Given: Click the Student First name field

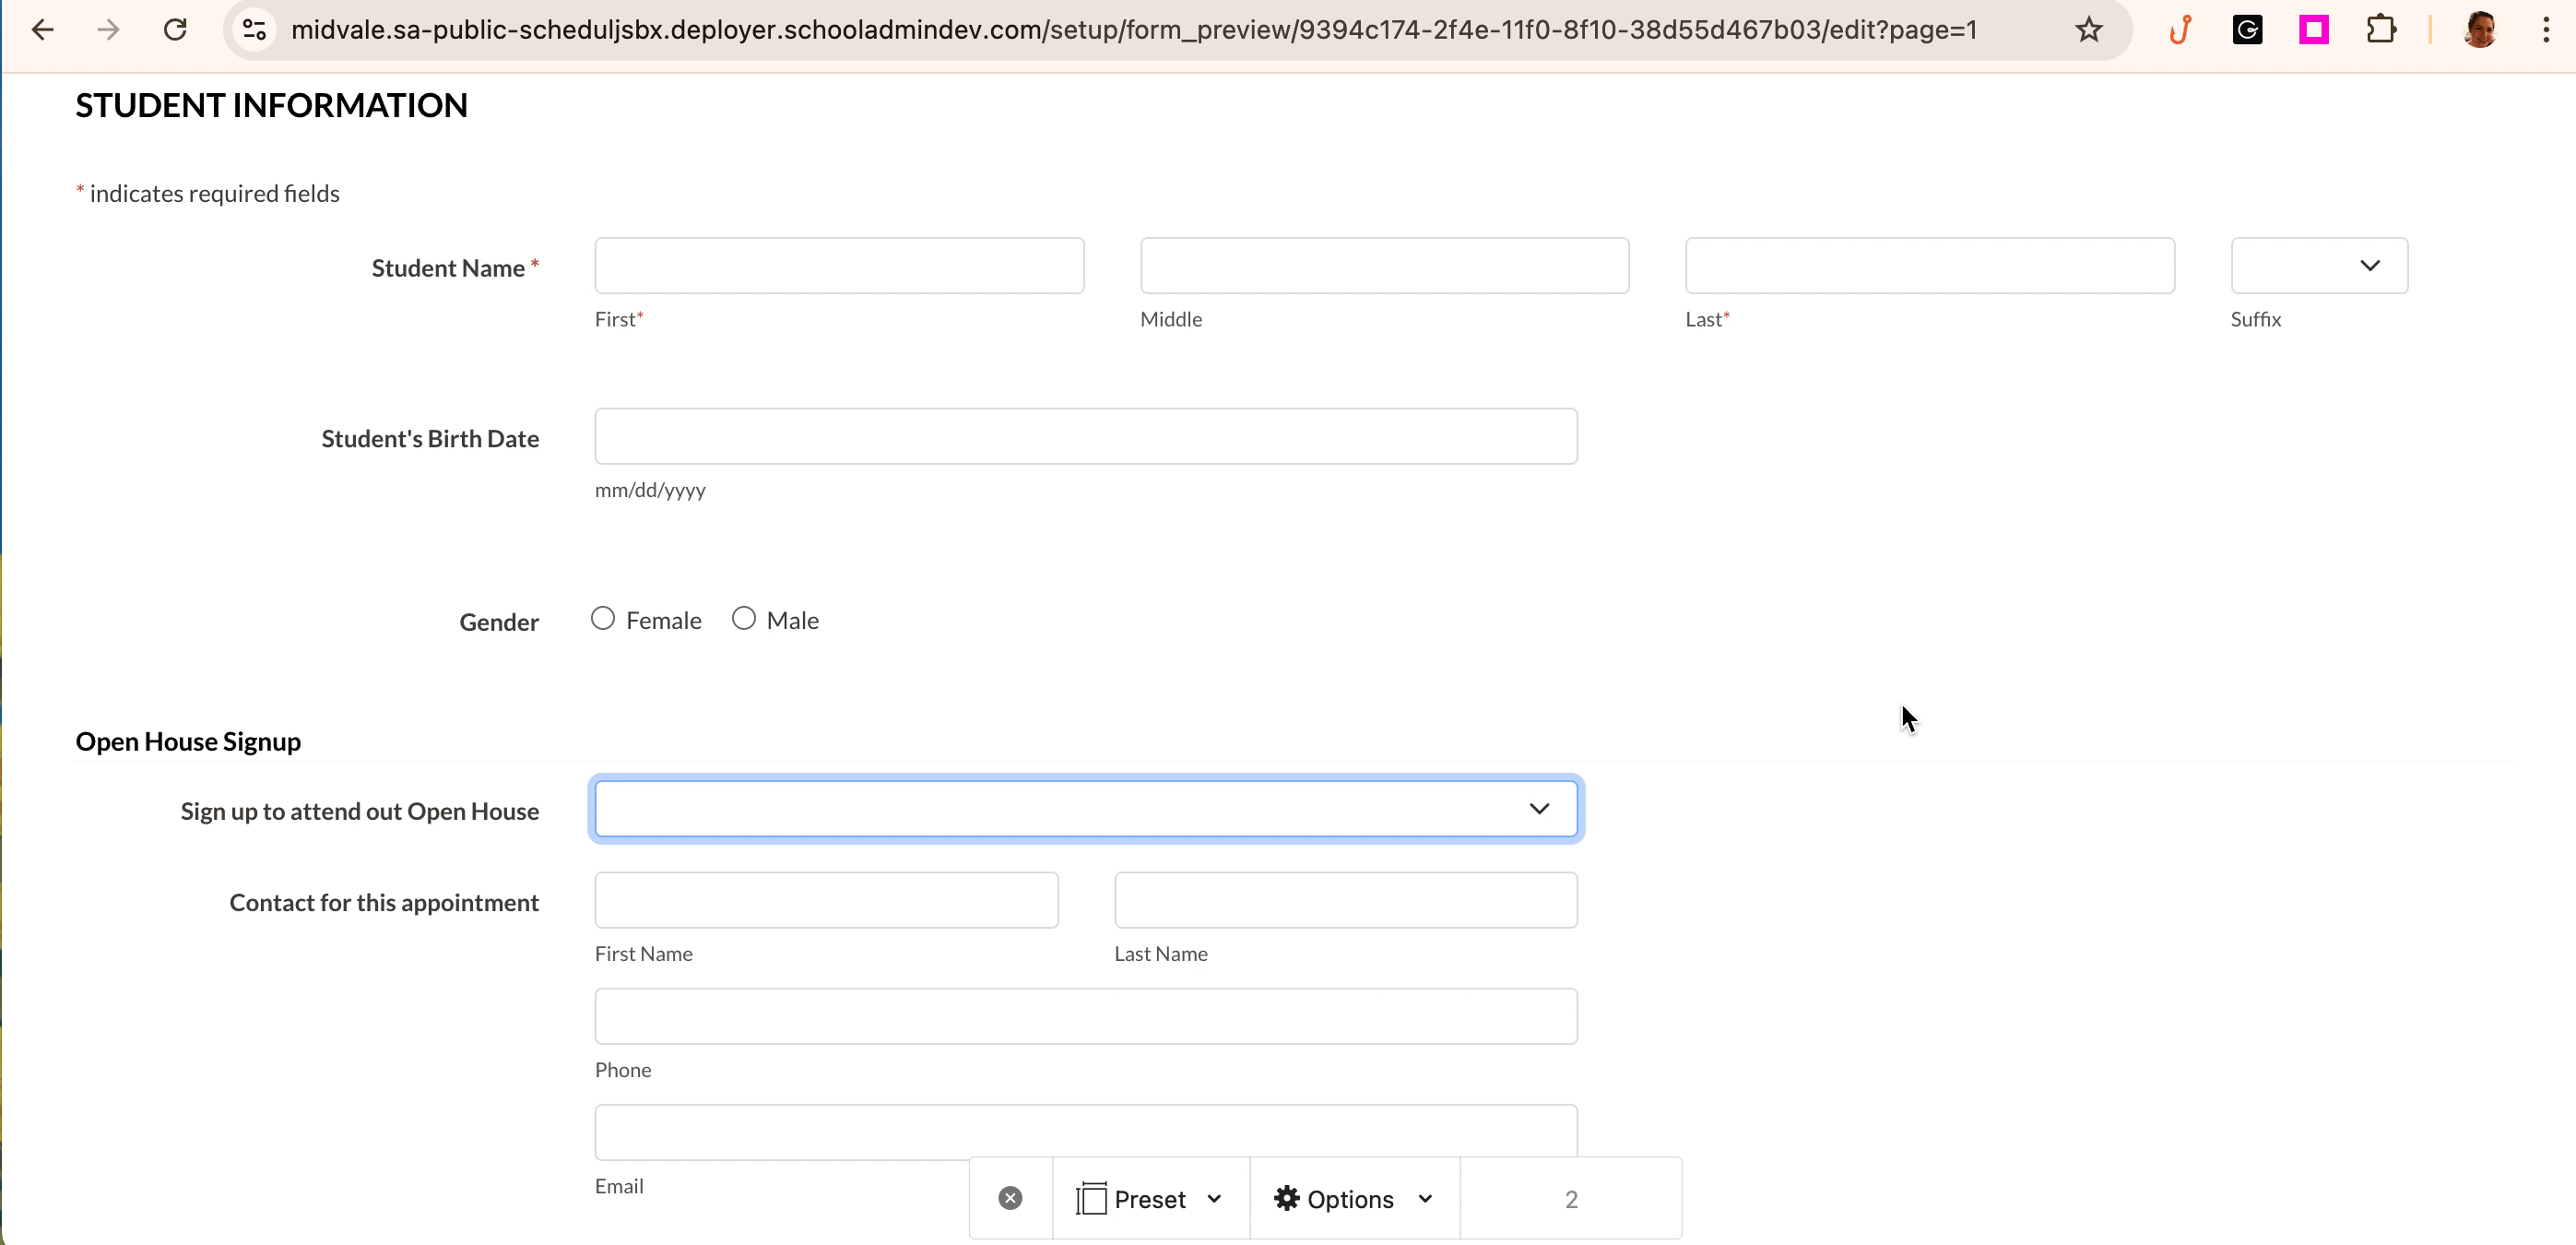Looking at the screenshot, I should click(838, 266).
